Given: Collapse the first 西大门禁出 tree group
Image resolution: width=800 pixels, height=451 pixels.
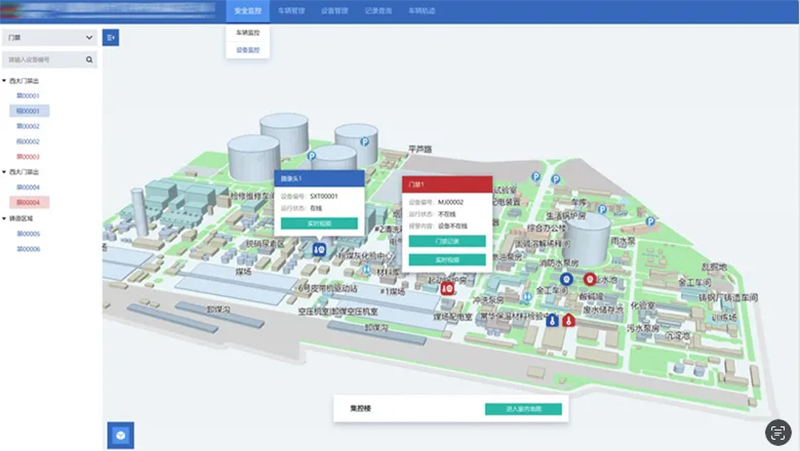Looking at the screenshot, I should [5, 80].
